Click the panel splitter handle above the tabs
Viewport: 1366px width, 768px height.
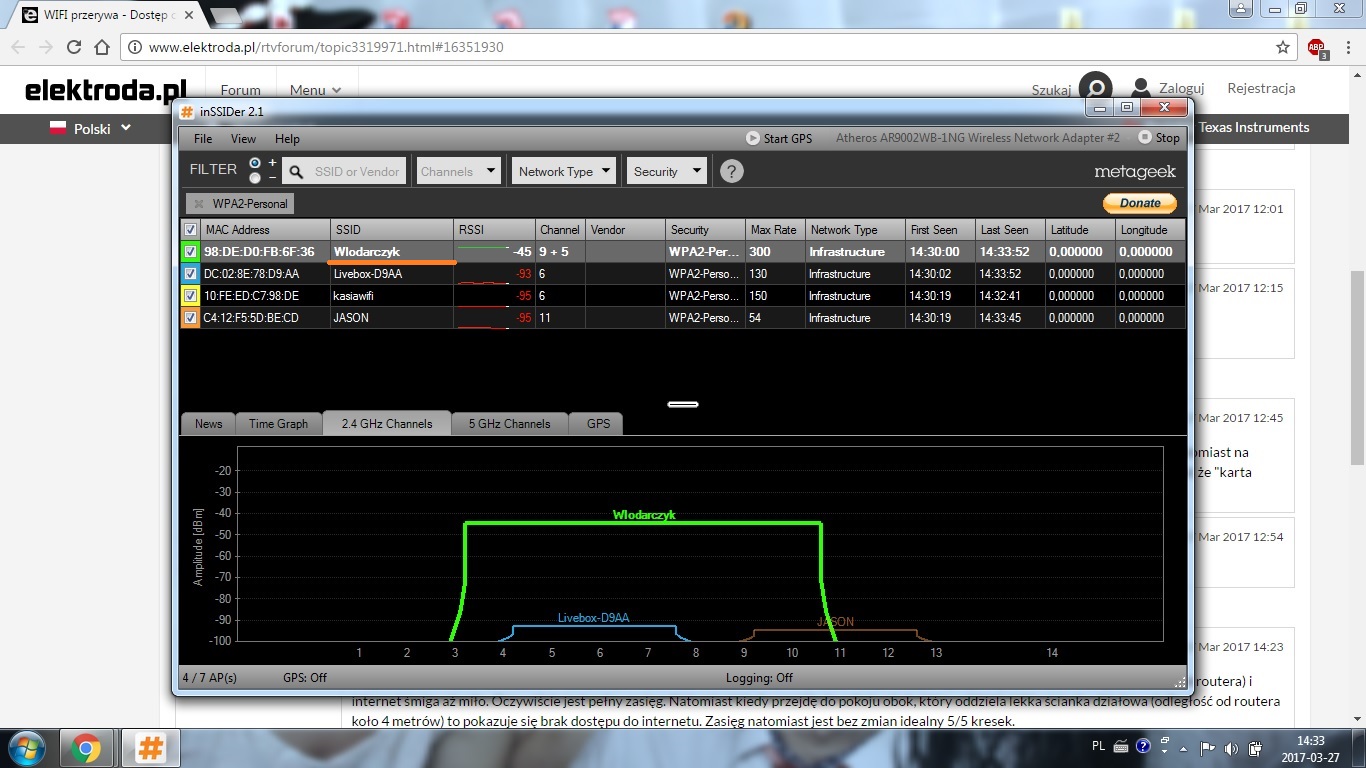[683, 404]
